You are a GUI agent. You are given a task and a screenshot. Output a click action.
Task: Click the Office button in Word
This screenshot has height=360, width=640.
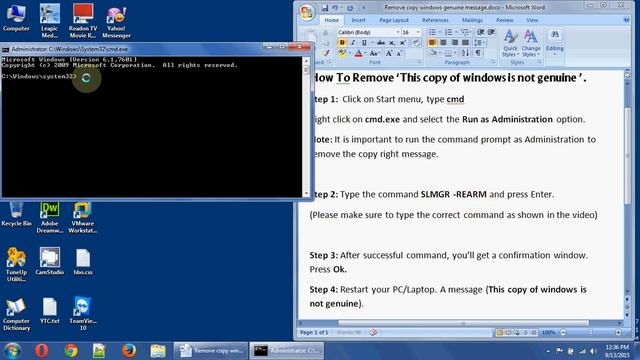coord(307,12)
